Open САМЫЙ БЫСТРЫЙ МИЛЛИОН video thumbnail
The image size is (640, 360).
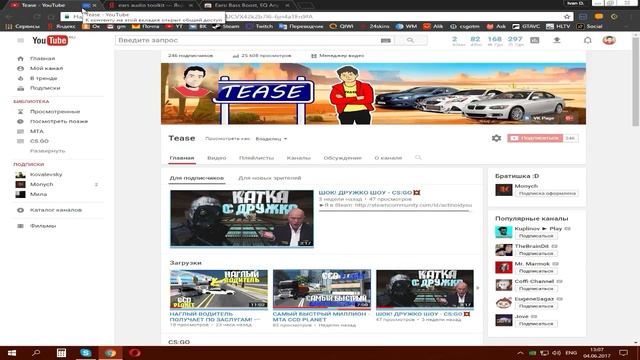[x=322, y=289]
